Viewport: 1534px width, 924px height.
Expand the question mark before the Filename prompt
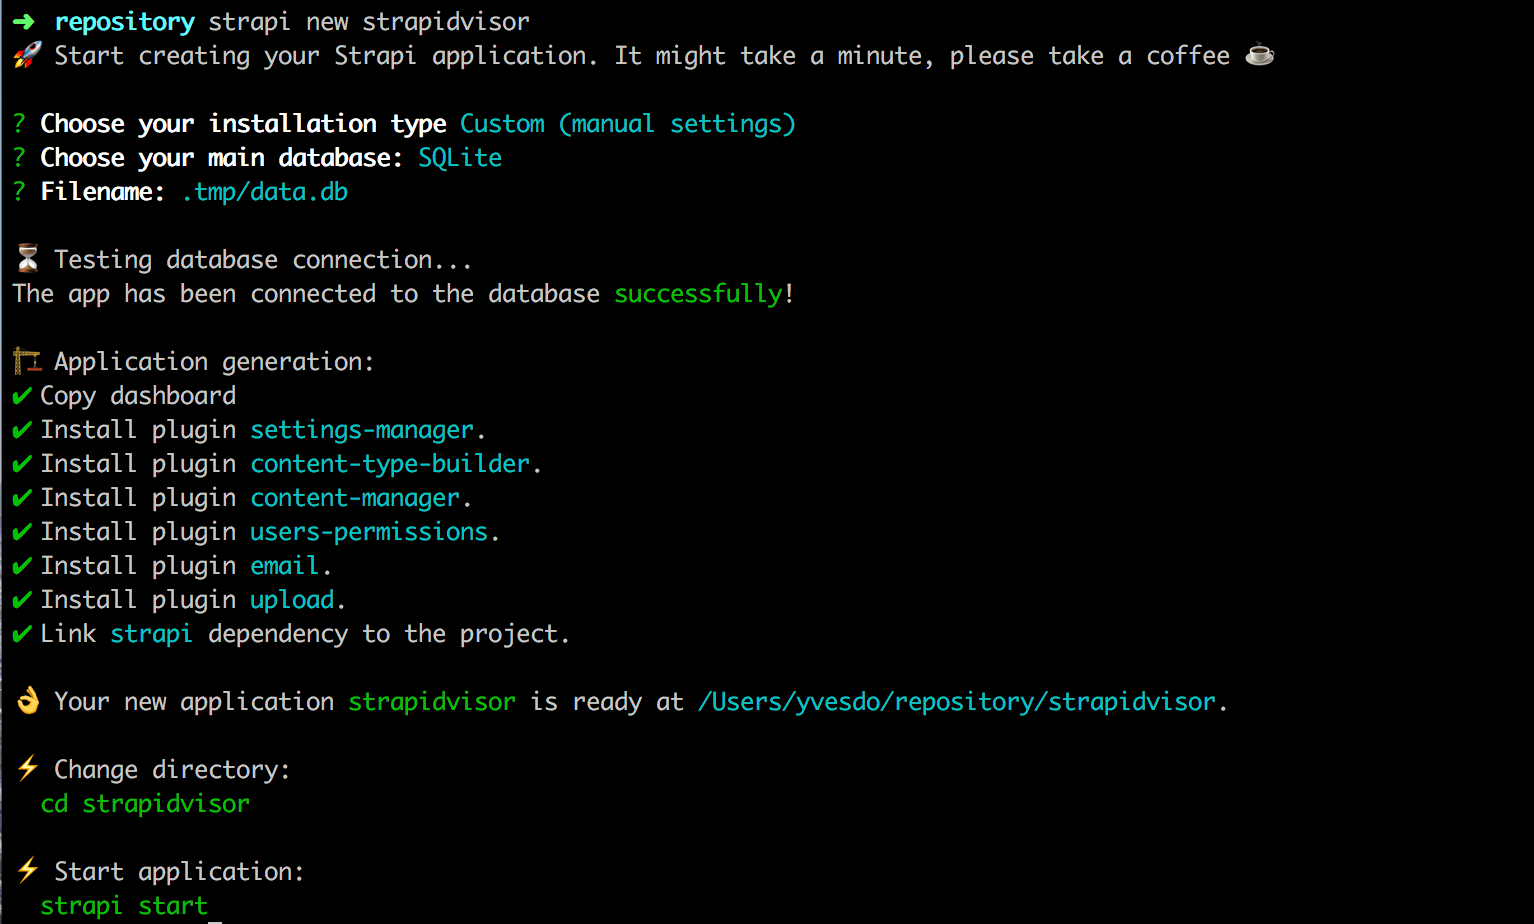pos(18,191)
